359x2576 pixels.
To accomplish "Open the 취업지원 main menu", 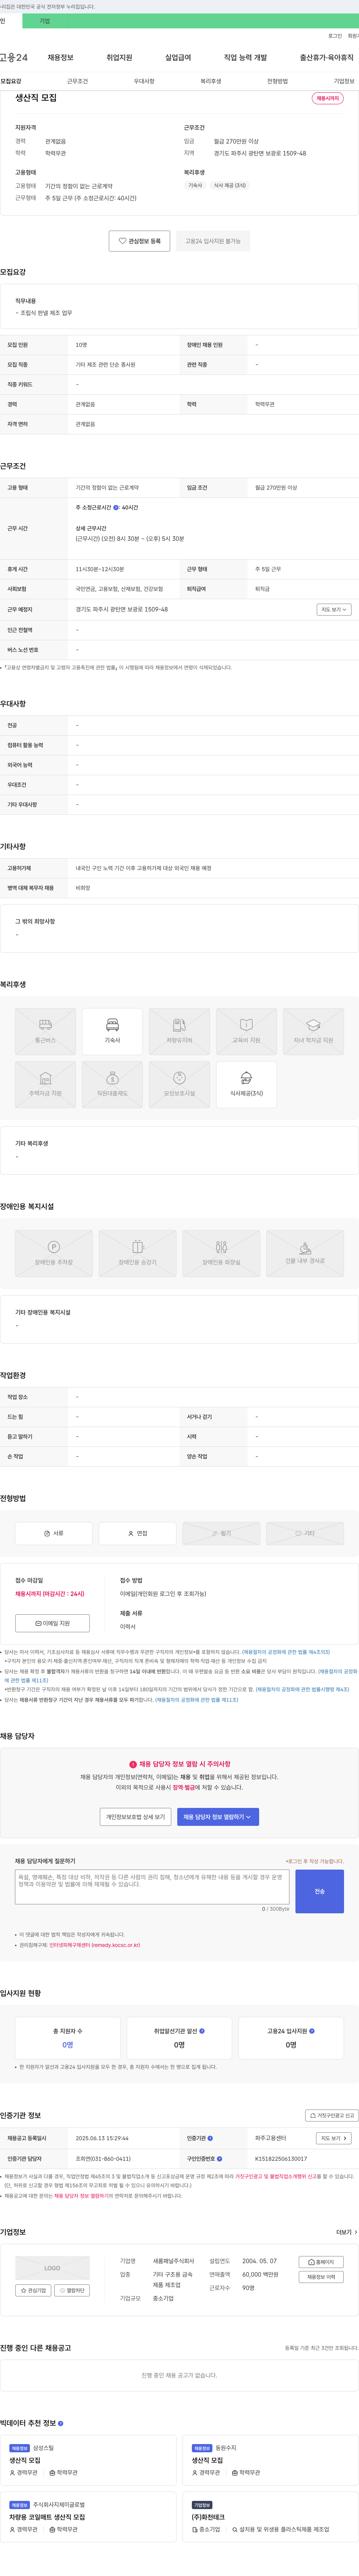I will pyautogui.click(x=119, y=58).
